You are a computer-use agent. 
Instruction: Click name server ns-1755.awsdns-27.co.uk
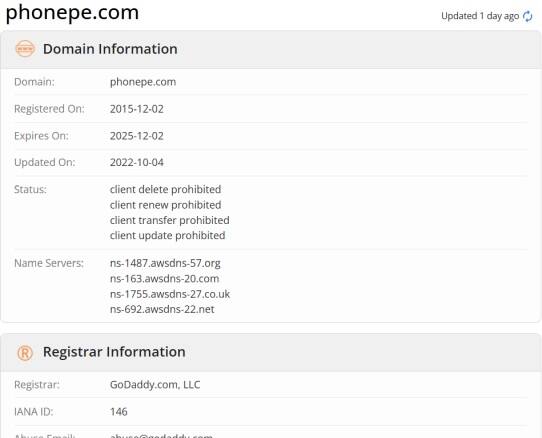pos(170,294)
